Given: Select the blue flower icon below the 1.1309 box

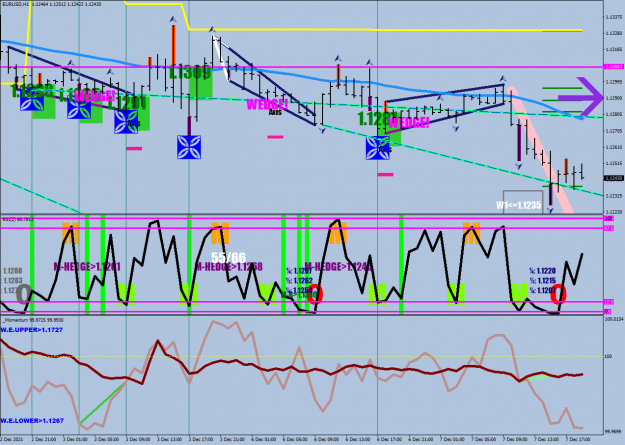Looking at the screenshot, I should (x=189, y=147).
